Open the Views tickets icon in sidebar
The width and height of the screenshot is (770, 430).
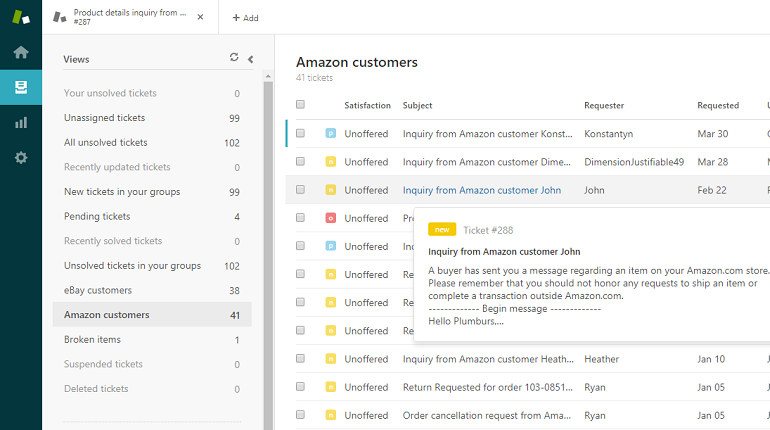[x=20, y=87]
